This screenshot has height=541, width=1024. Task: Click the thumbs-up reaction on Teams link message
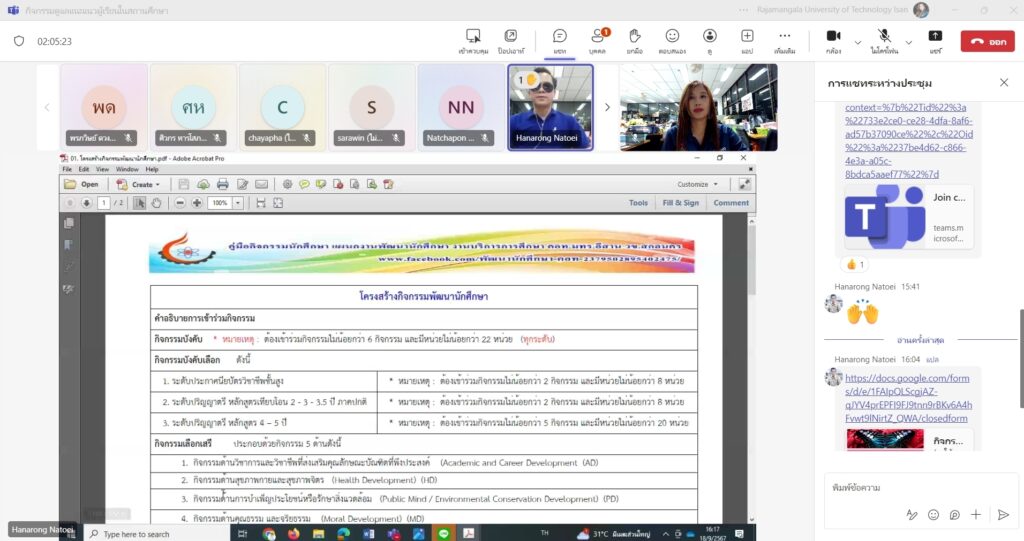click(855, 265)
